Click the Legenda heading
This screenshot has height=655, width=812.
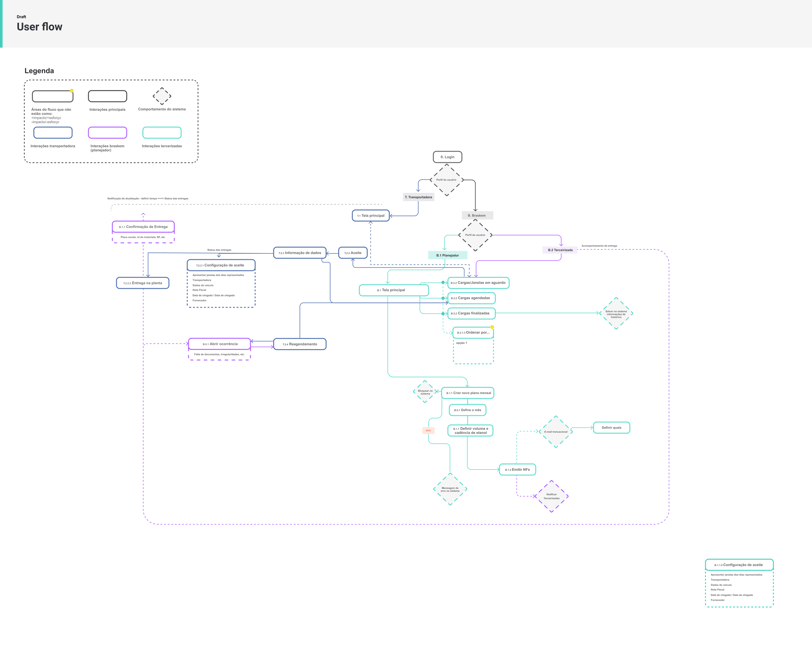coord(39,70)
